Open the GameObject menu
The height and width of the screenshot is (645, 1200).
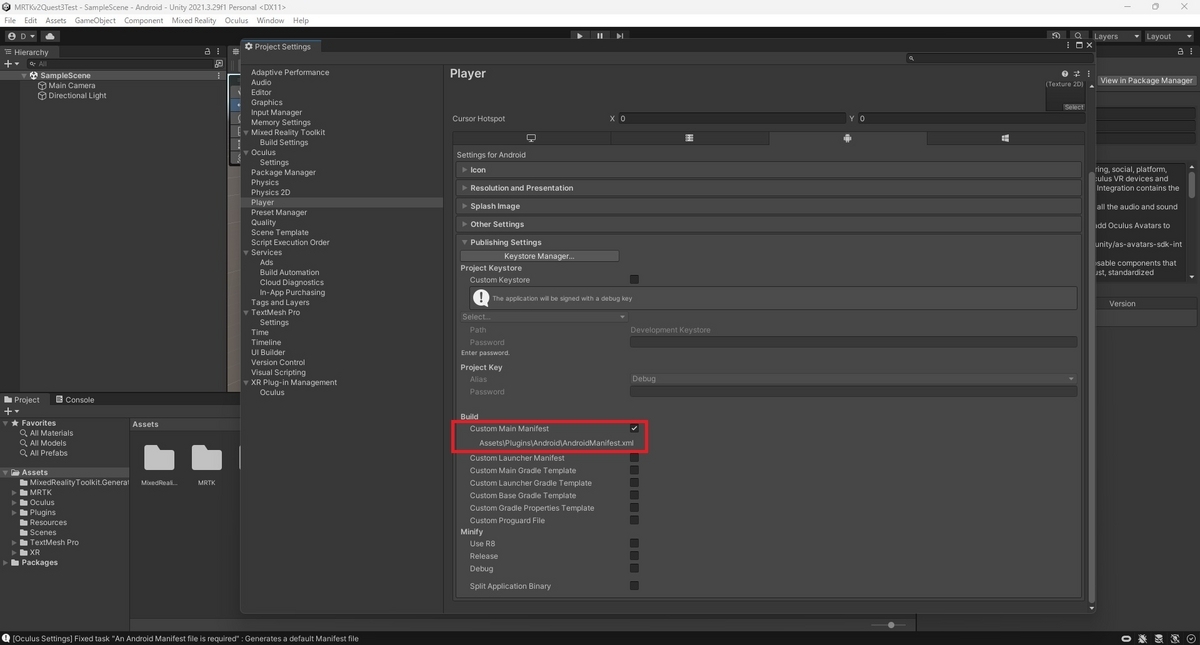(95, 20)
